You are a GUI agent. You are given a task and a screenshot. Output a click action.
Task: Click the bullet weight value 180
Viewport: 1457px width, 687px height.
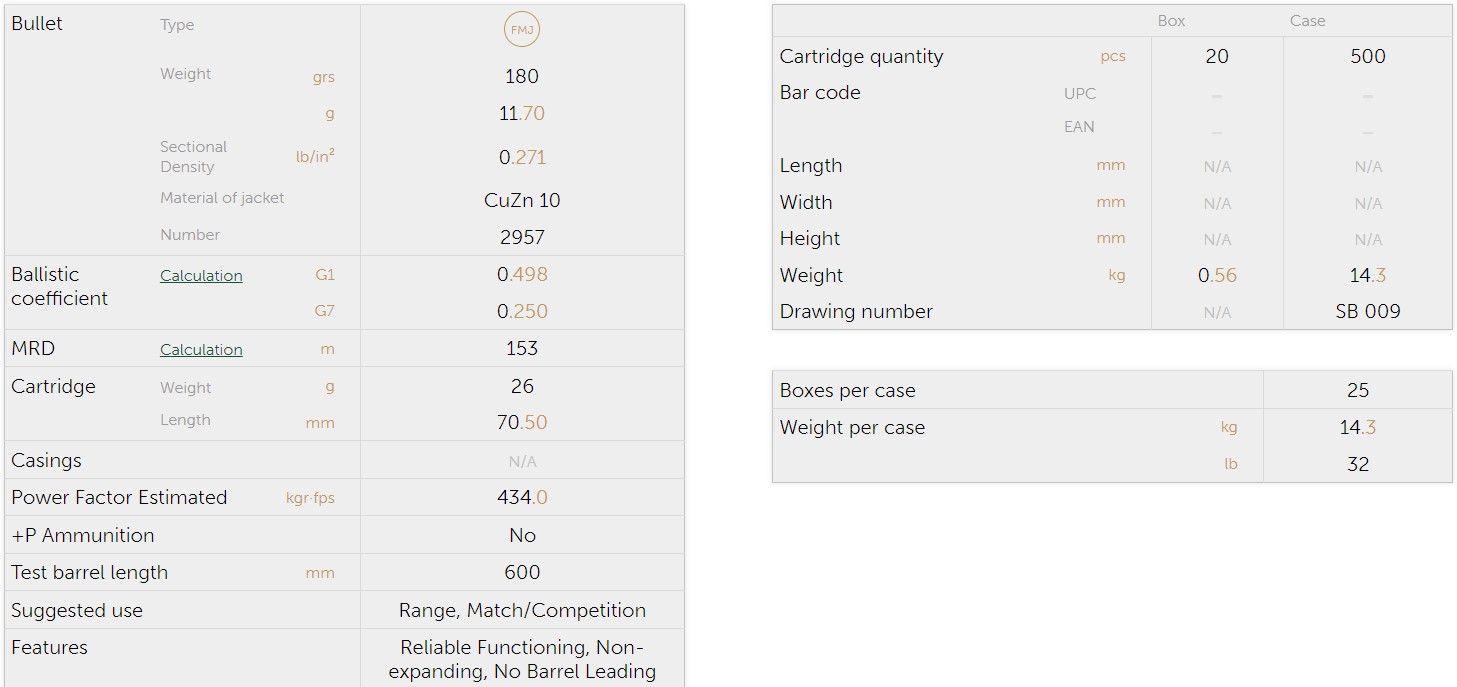coord(522,76)
